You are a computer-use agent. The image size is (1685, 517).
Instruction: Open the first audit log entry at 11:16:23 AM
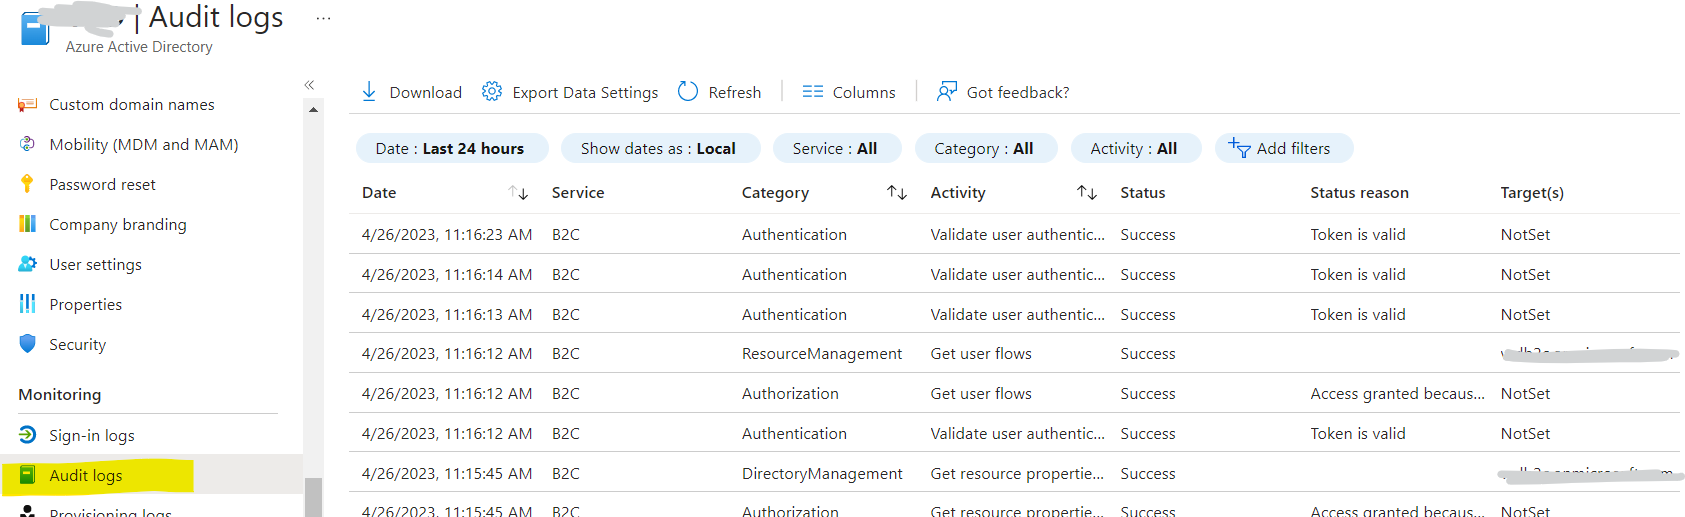(x=446, y=234)
